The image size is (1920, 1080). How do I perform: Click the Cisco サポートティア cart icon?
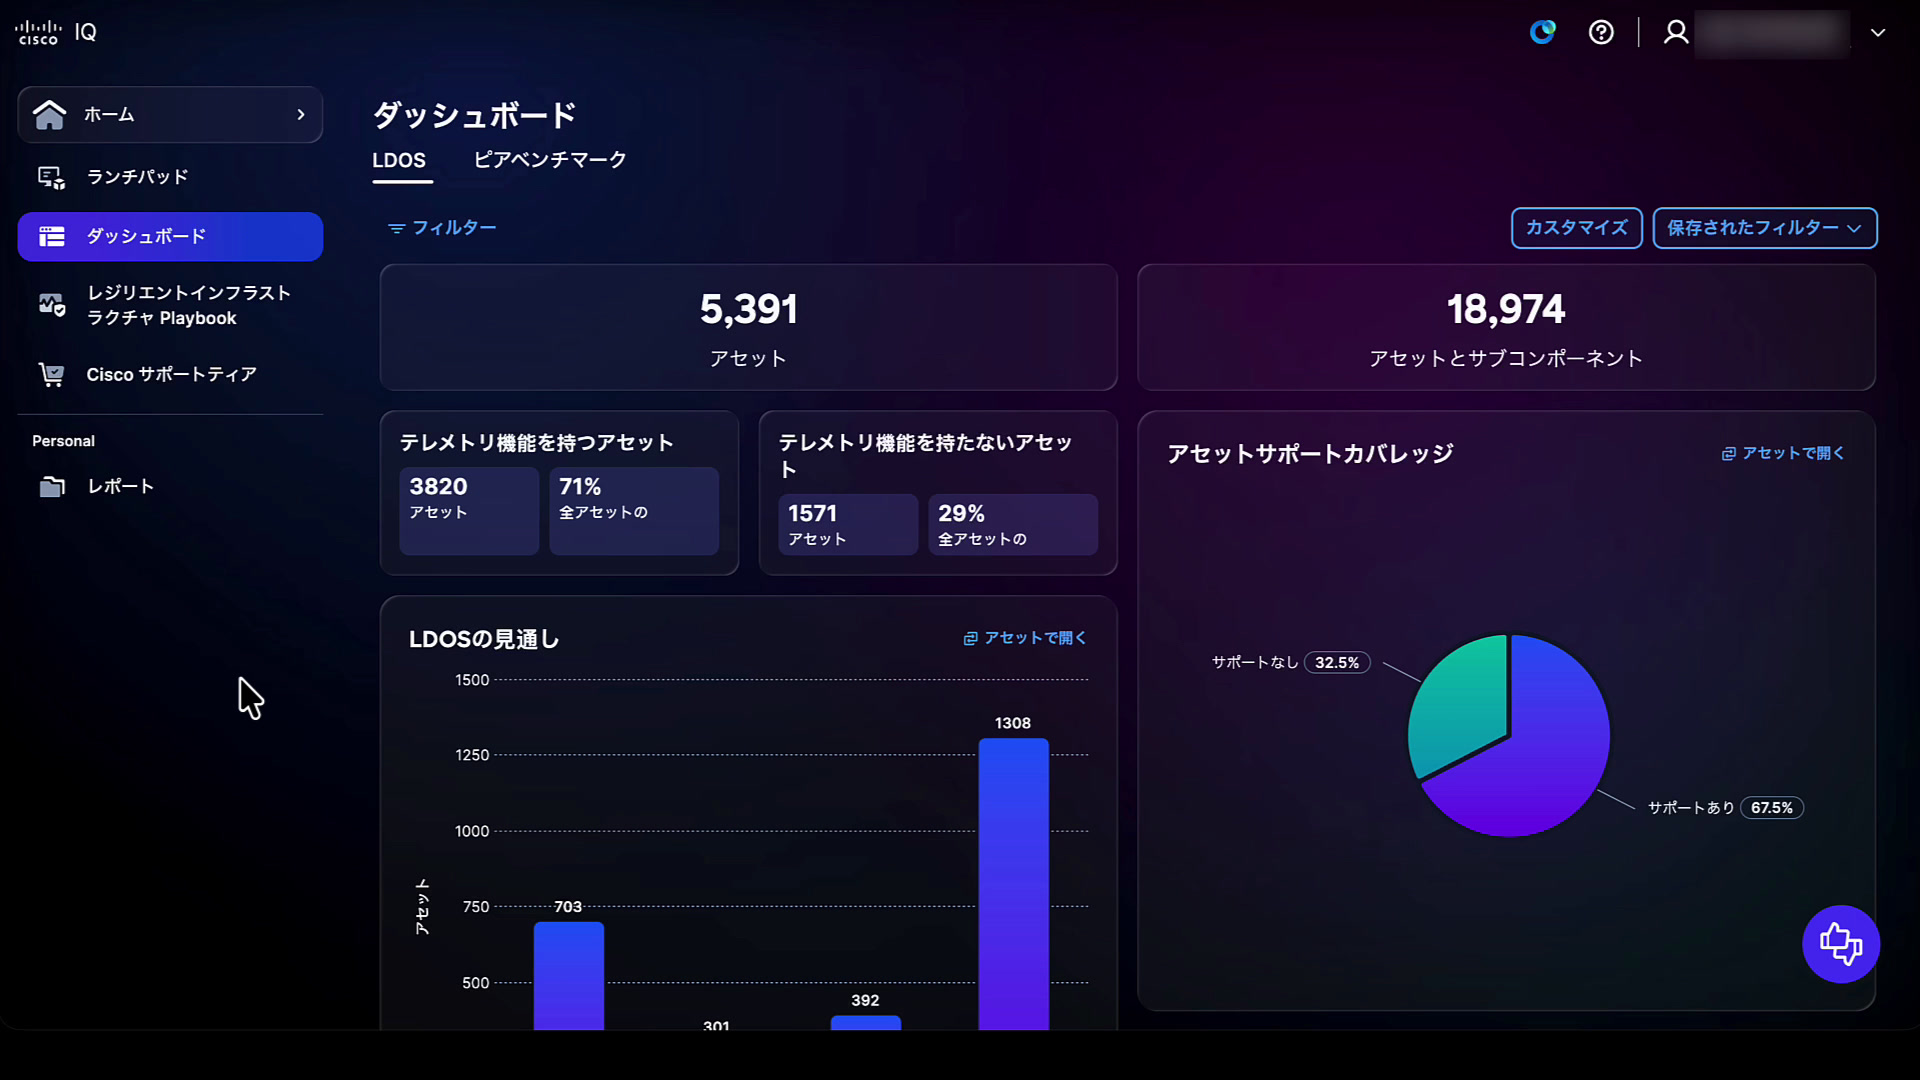[x=51, y=374]
